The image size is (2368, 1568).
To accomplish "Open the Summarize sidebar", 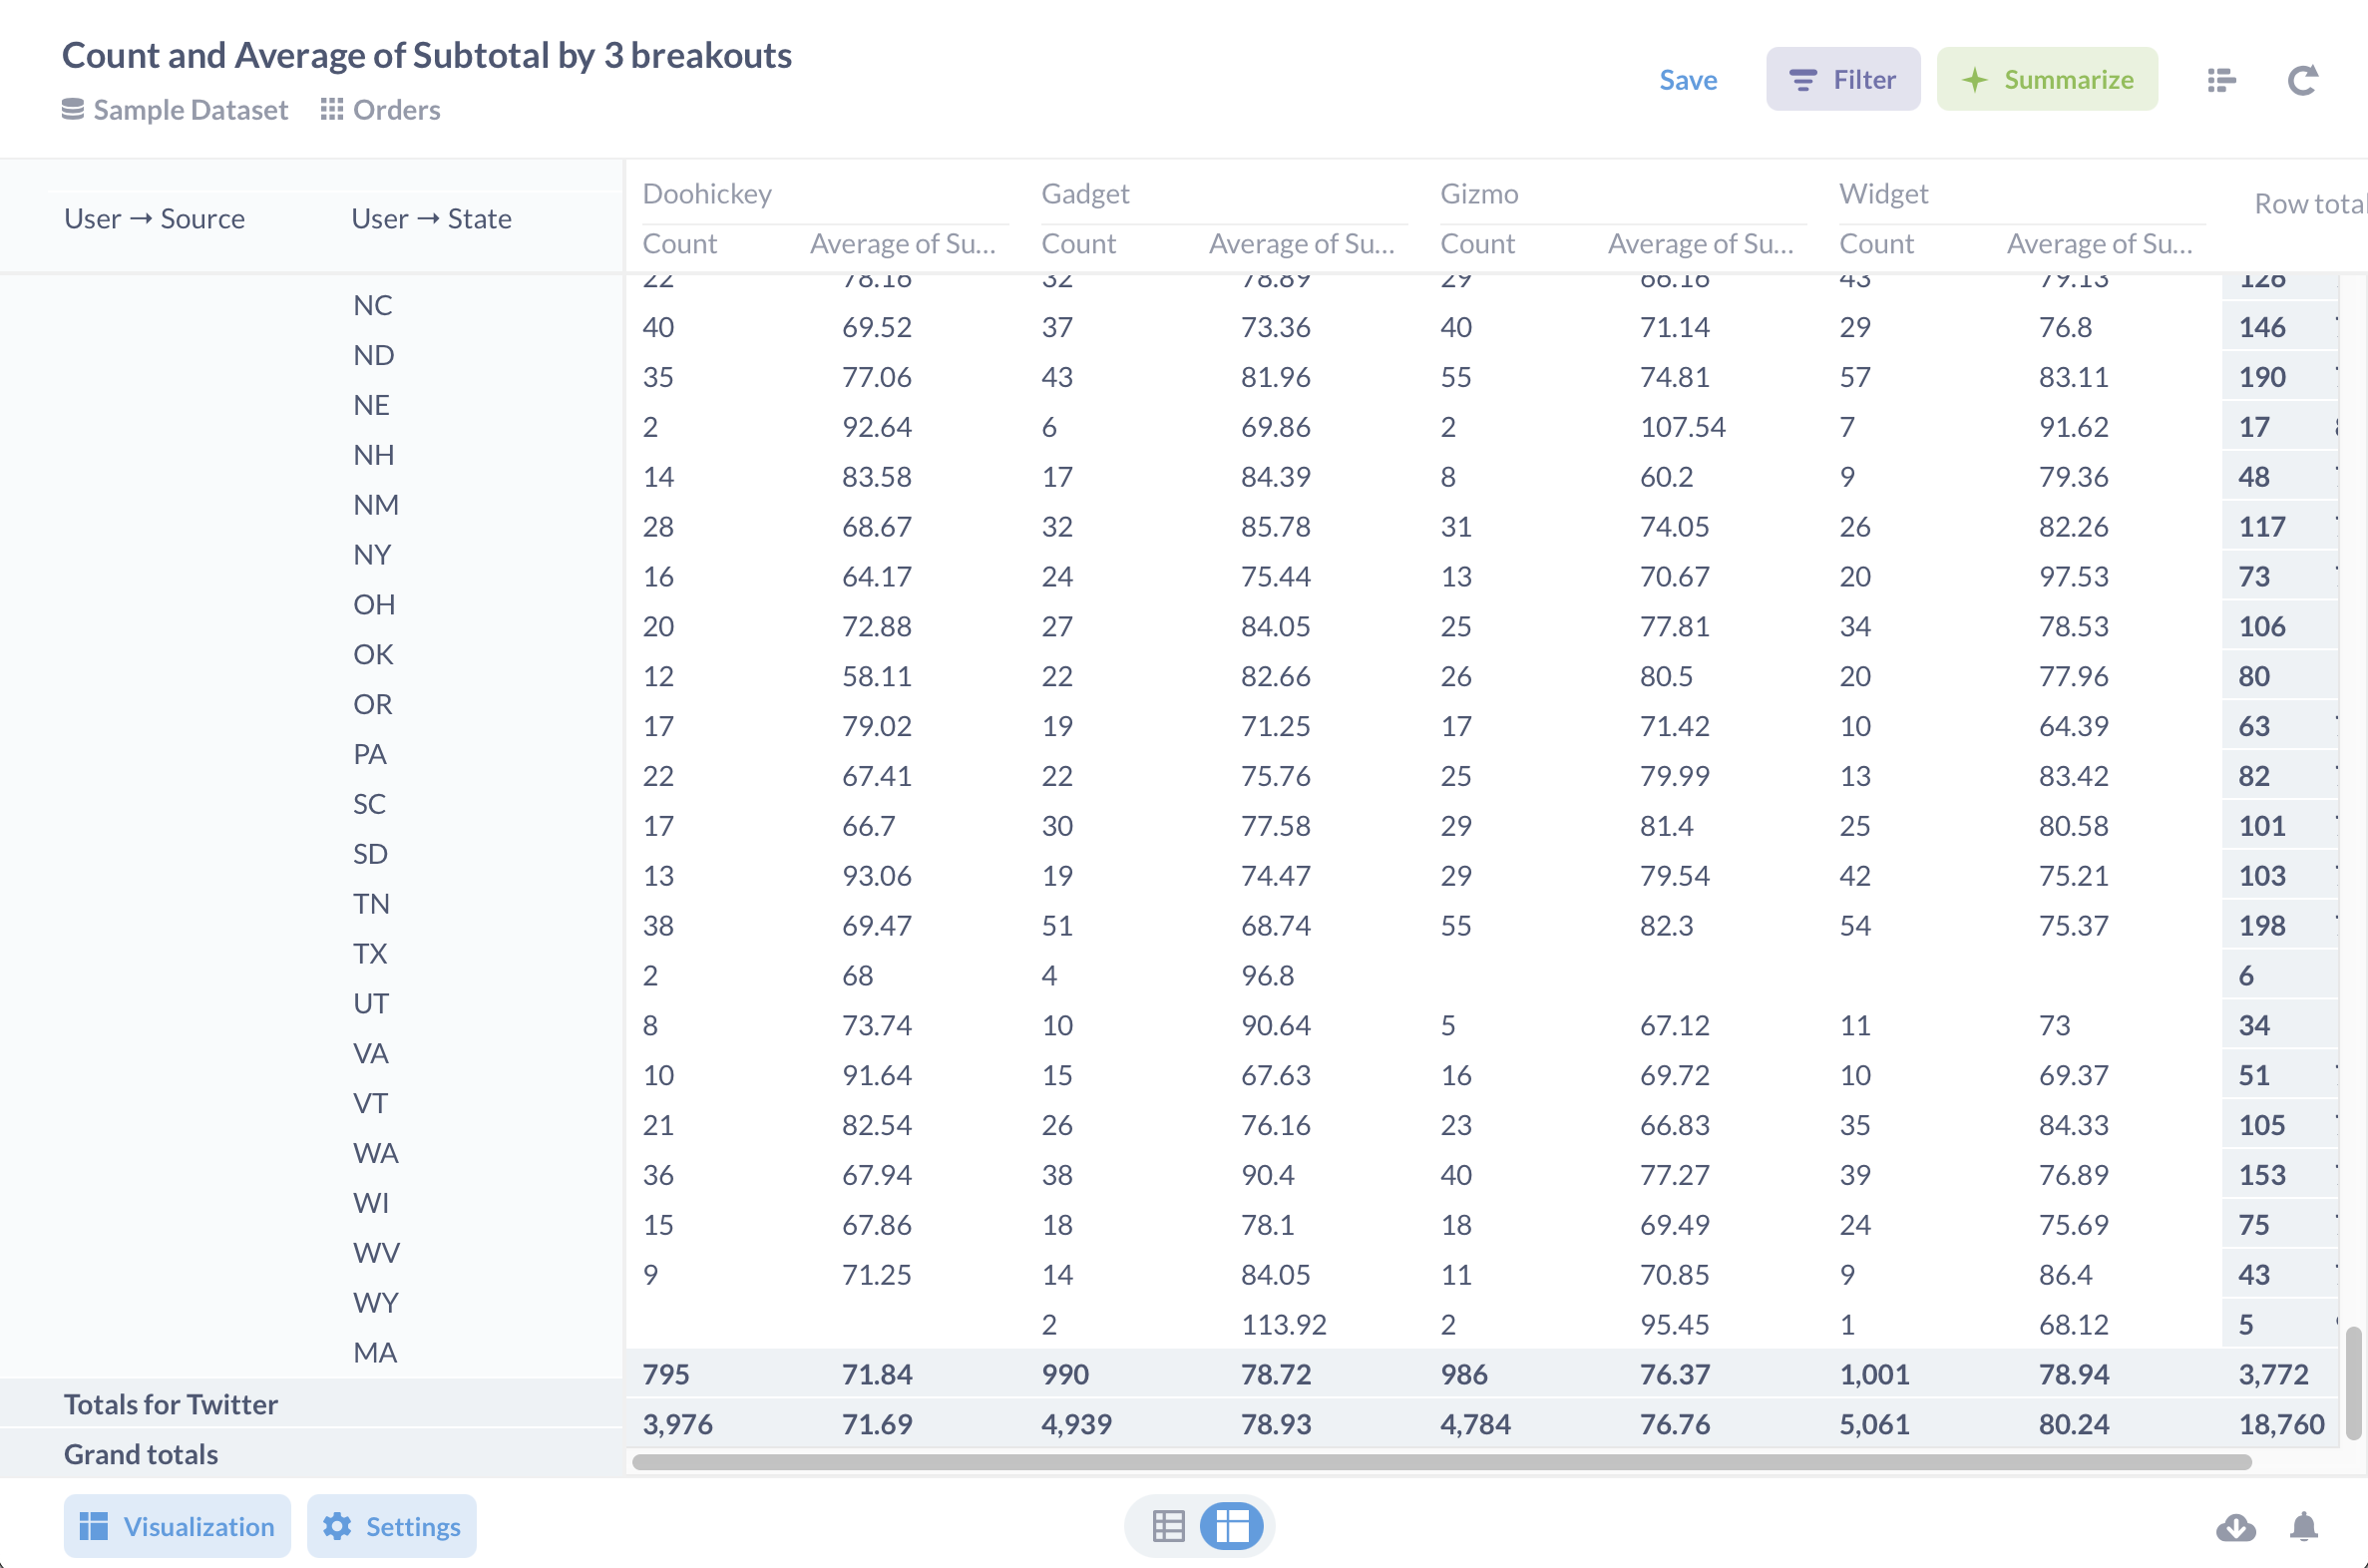I will click(2047, 79).
